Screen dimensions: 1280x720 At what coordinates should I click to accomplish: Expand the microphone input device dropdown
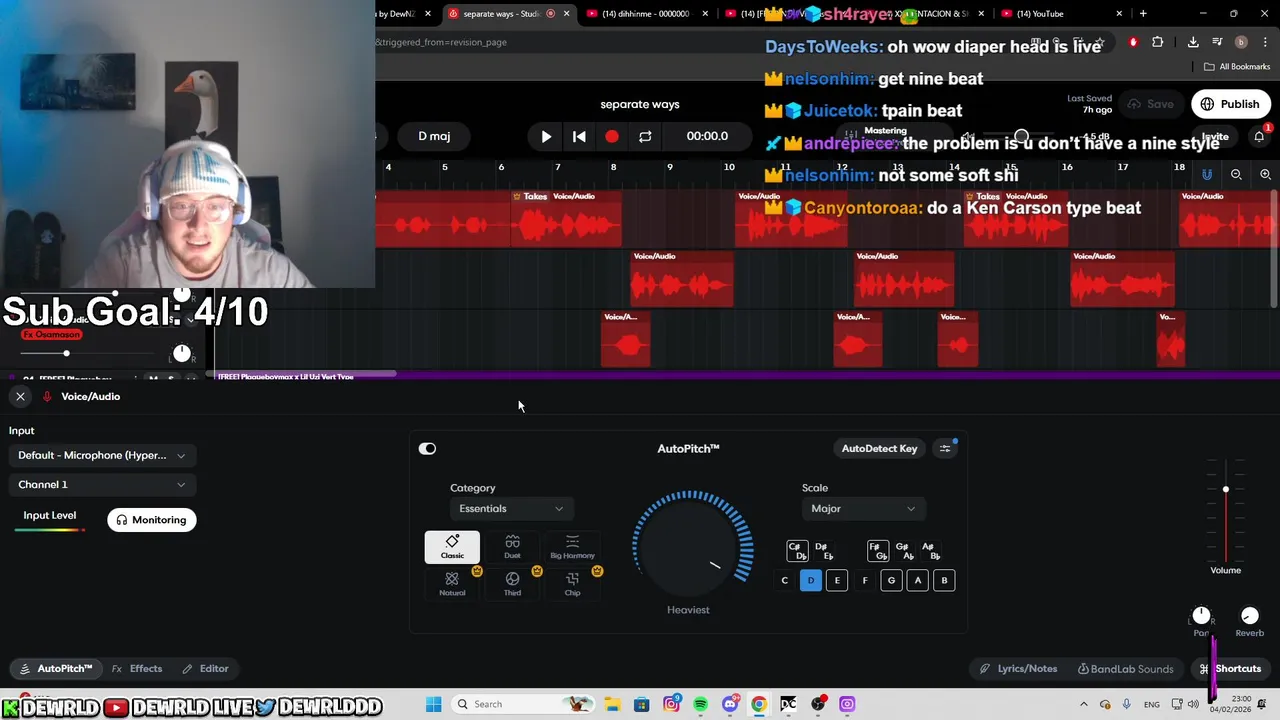[101, 455]
